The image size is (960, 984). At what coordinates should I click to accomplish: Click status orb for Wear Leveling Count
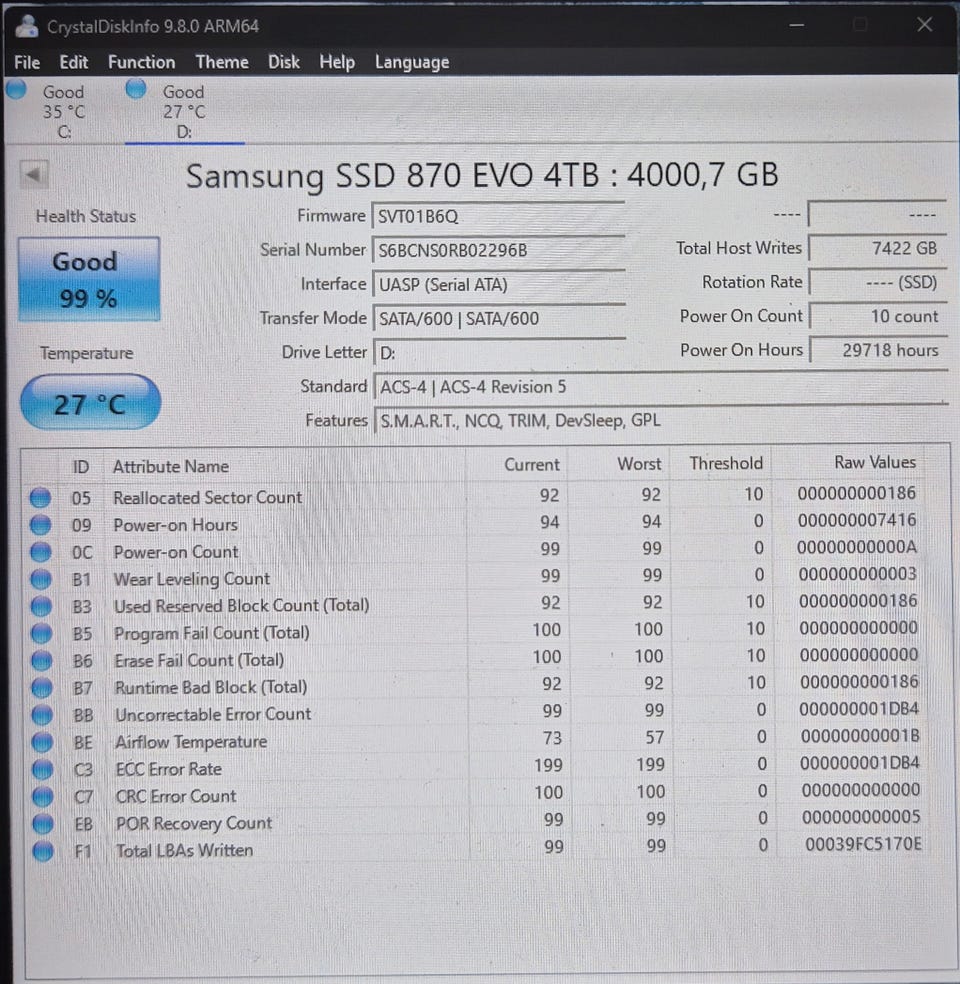[x=41, y=578]
